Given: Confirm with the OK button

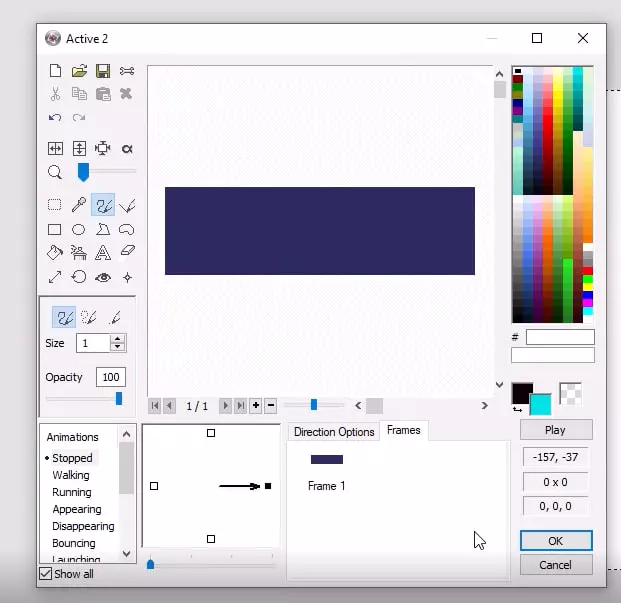Looking at the screenshot, I should 556,541.
